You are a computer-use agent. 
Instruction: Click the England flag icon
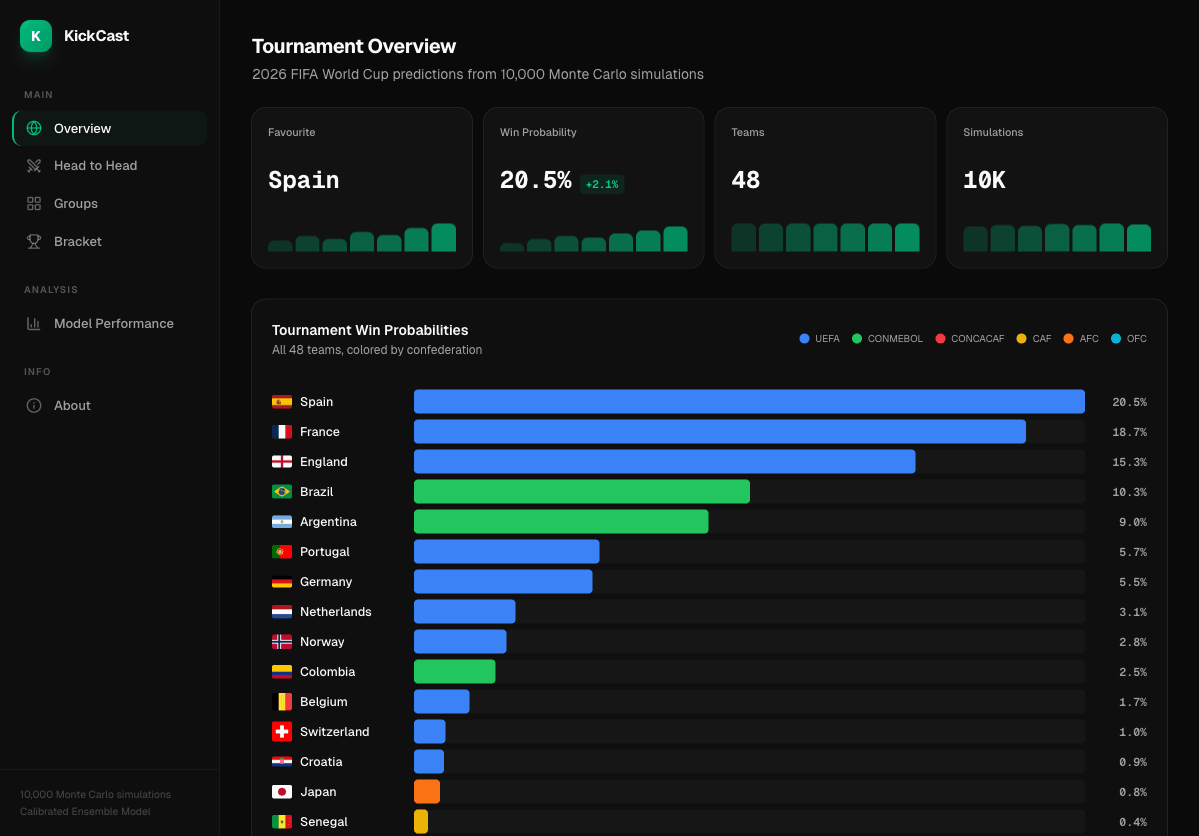(282, 462)
